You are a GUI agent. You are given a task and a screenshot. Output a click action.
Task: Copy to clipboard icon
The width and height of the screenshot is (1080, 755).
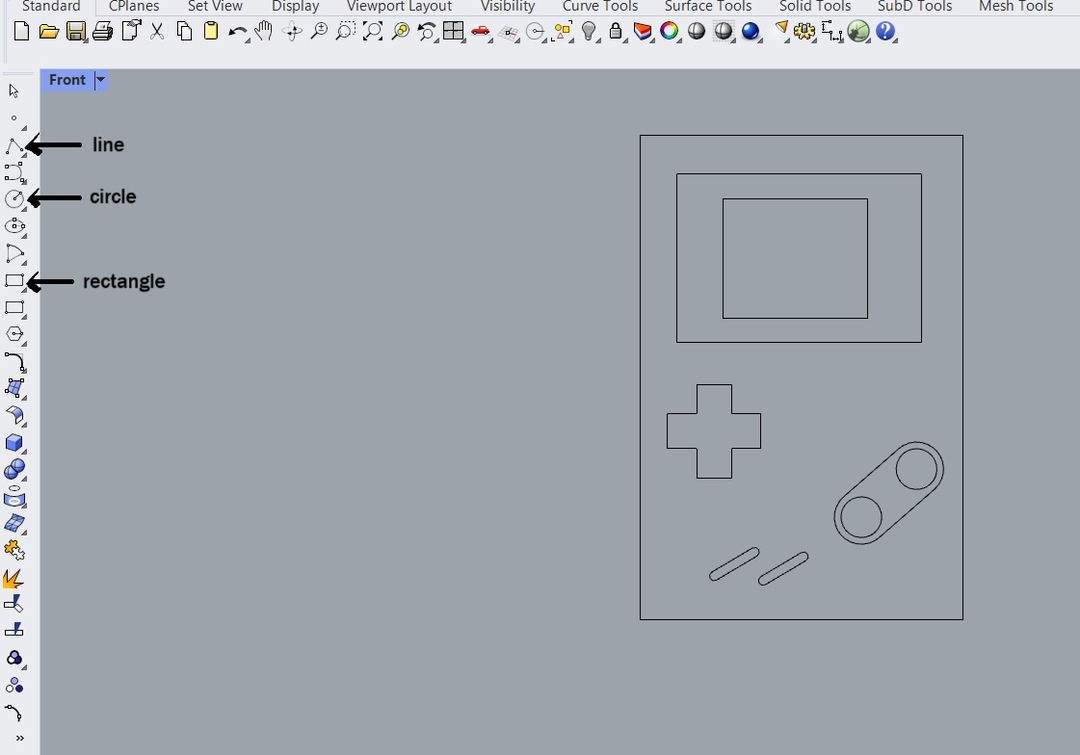coord(185,32)
